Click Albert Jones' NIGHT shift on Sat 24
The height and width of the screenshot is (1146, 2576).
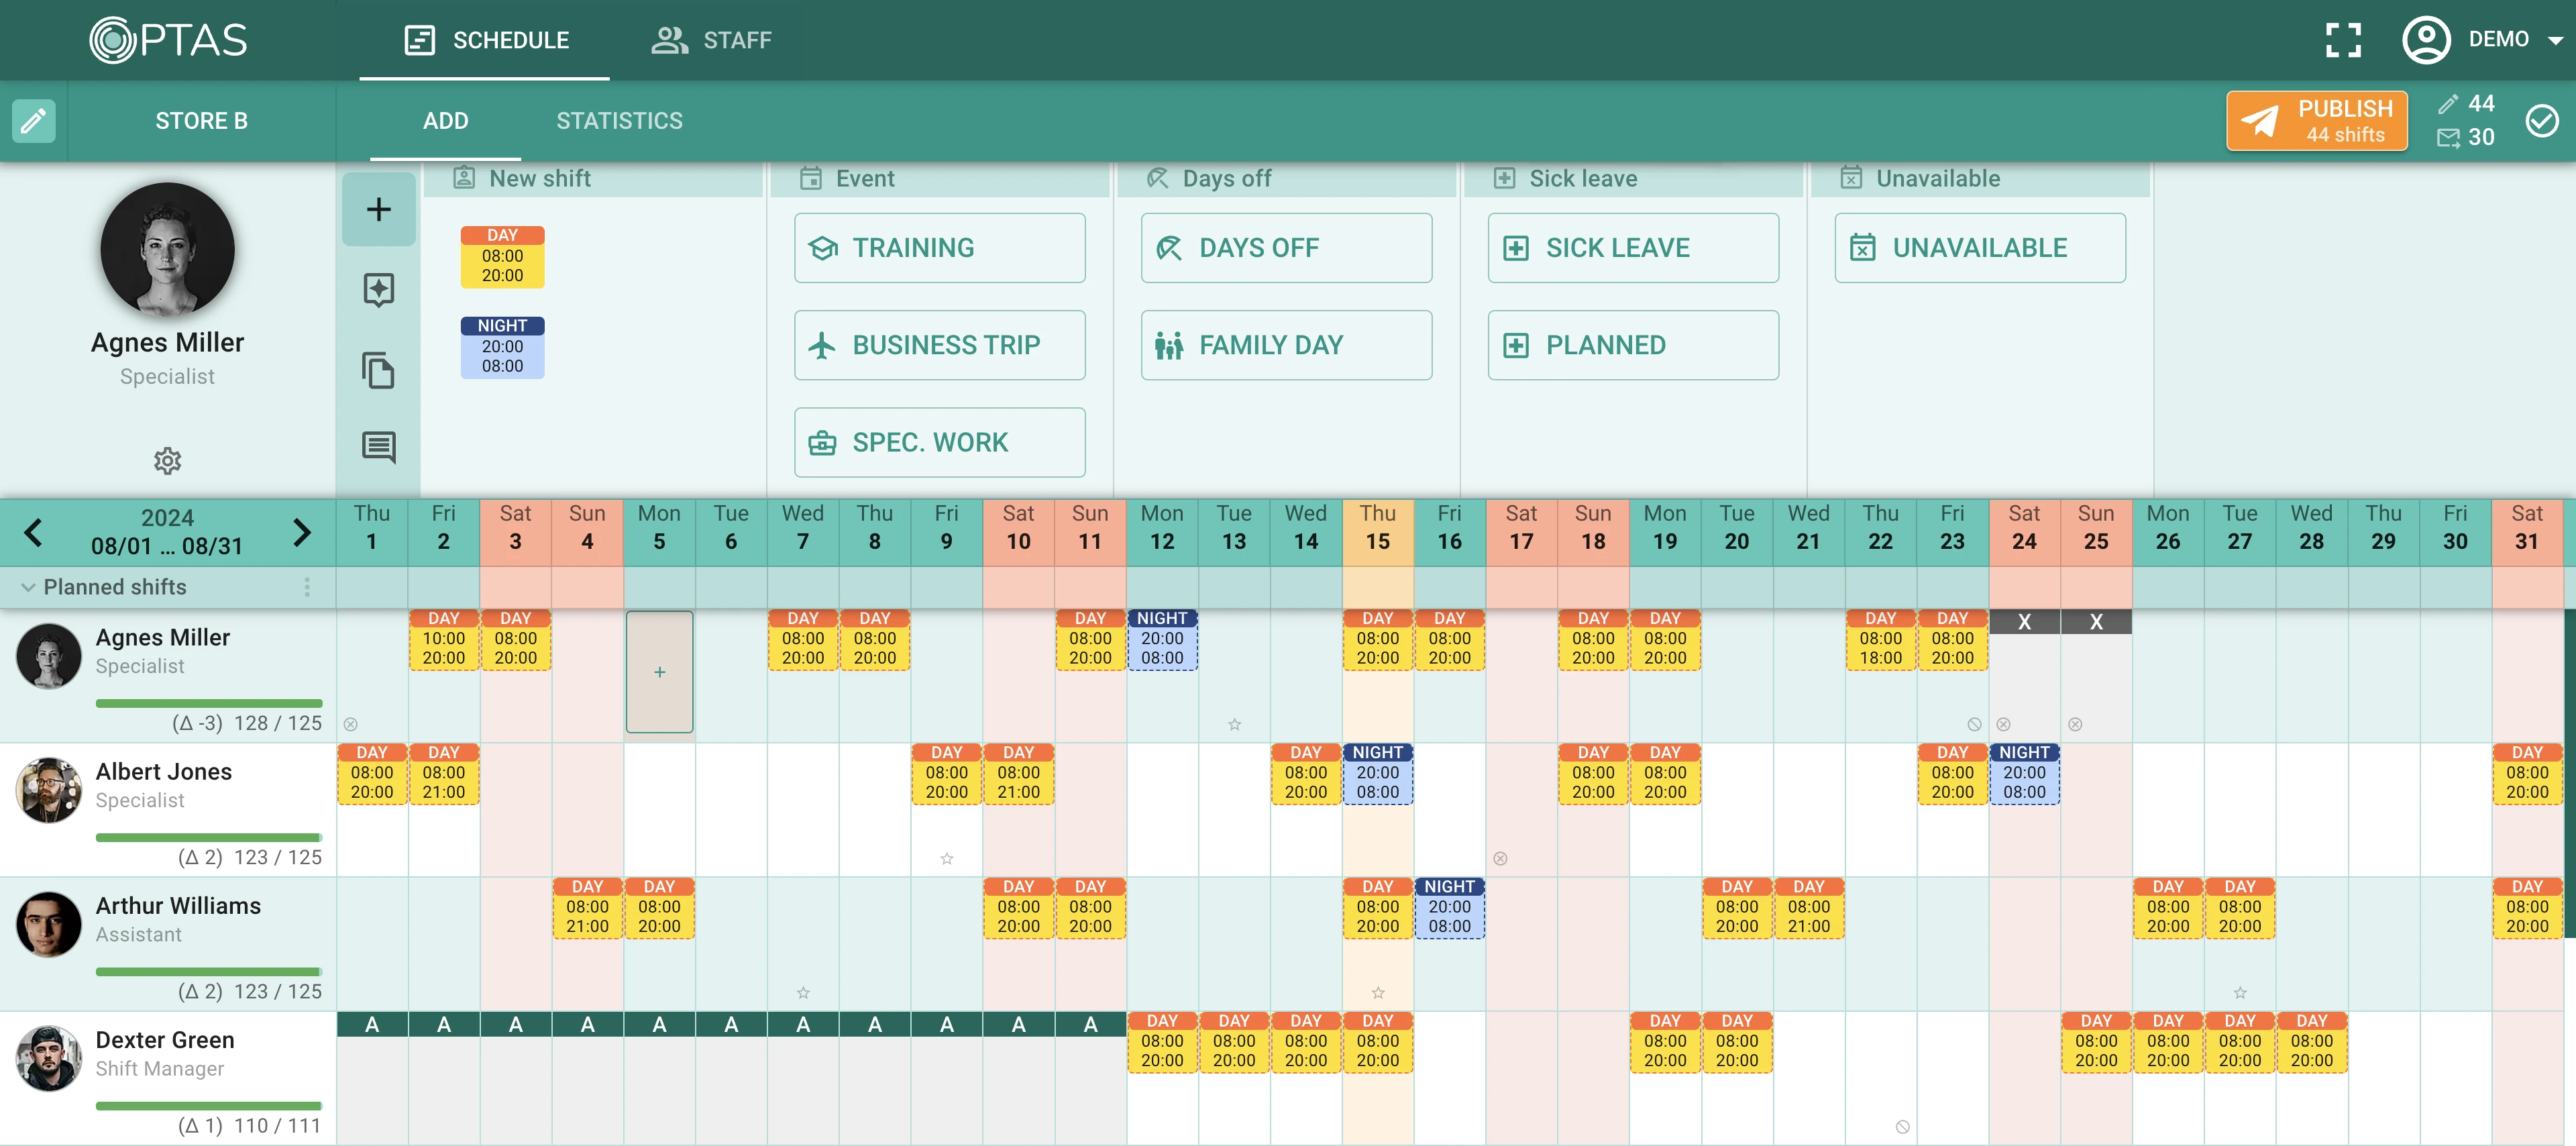tap(2024, 774)
